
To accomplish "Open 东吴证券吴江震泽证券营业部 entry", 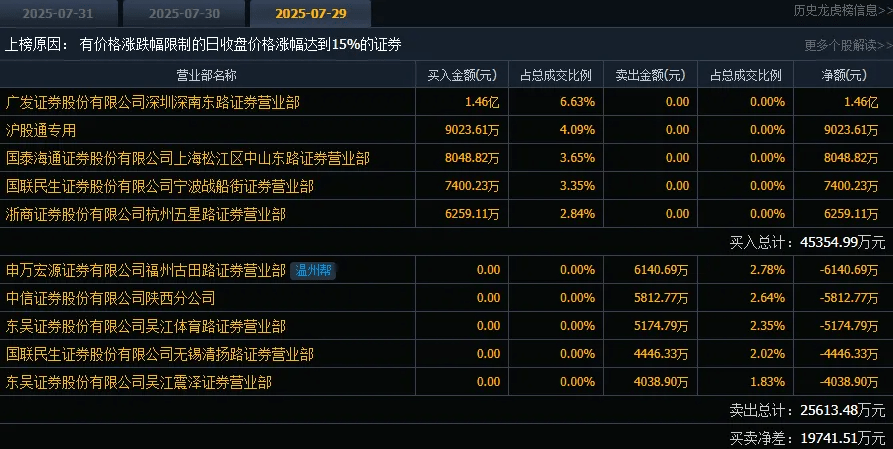I will pyautogui.click(x=138, y=382).
